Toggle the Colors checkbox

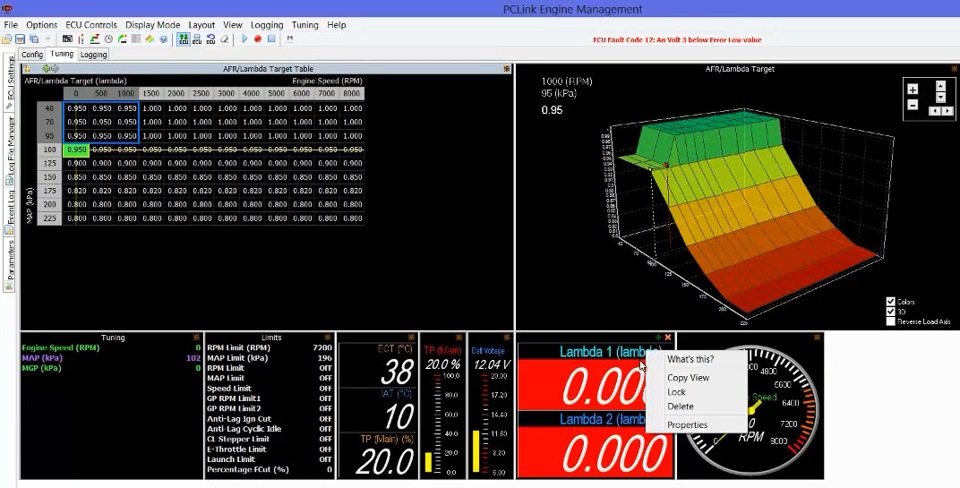pyautogui.click(x=891, y=301)
